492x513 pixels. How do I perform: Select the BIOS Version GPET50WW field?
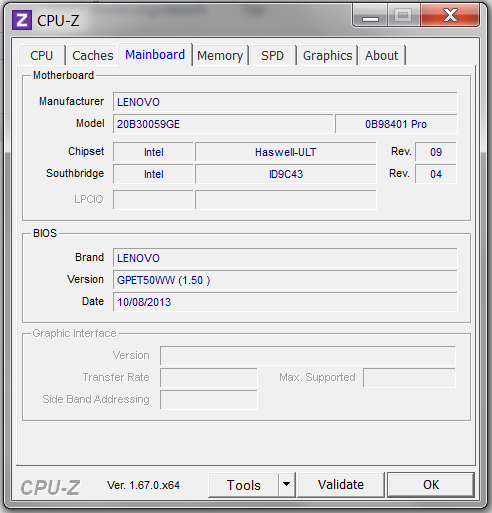285,280
